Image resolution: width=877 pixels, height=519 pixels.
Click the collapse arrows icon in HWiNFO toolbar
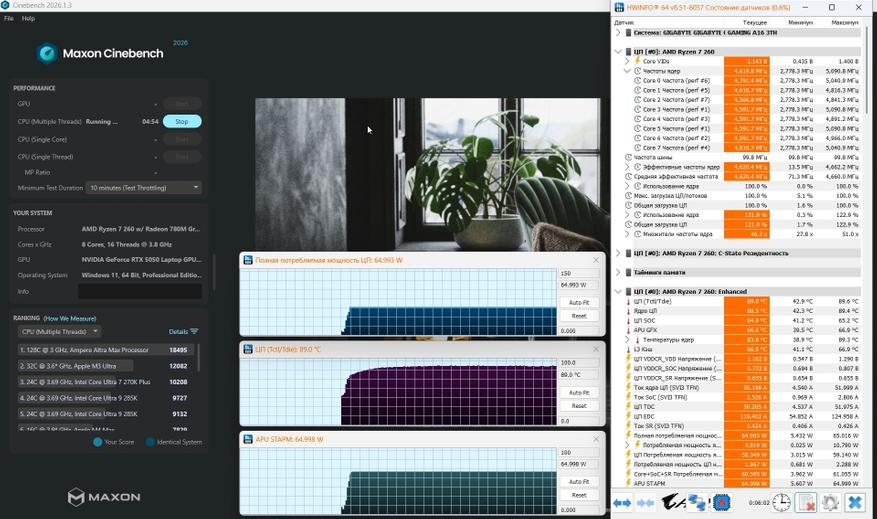point(645,503)
